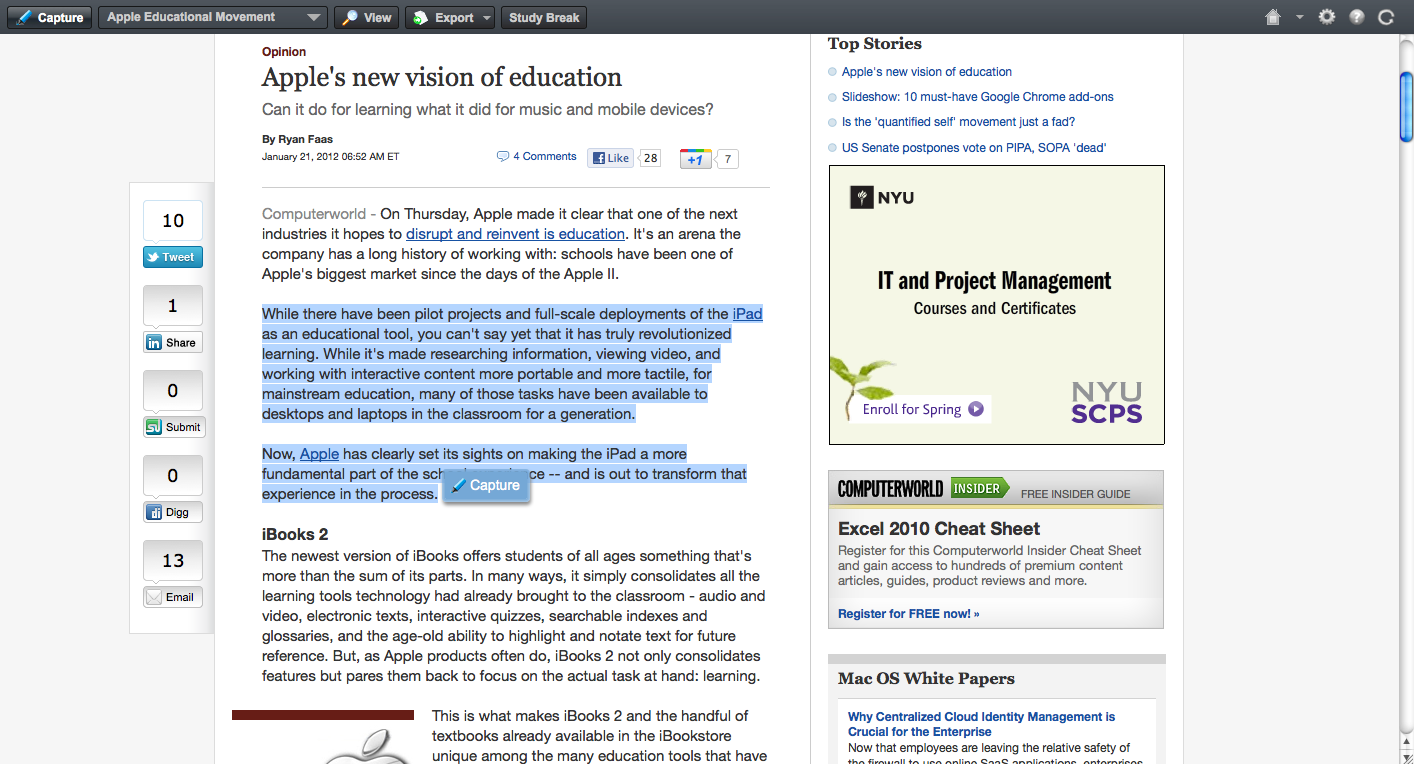Screen dimensions: 1414x764
Task: Click the 'Top Stories' heading
Action: [875, 44]
